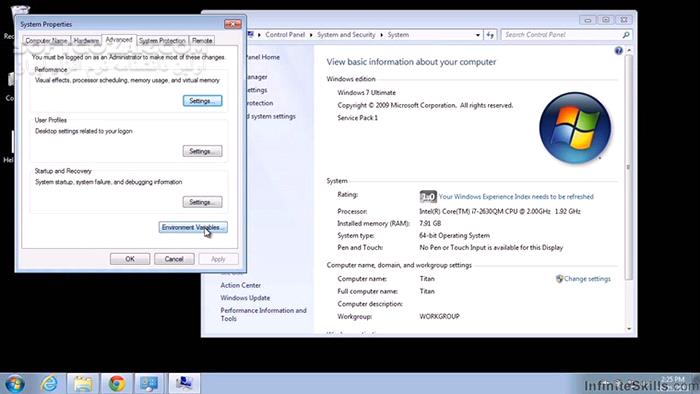
Task: Open Performance Settings button
Action: pyautogui.click(x=202, y=101)
